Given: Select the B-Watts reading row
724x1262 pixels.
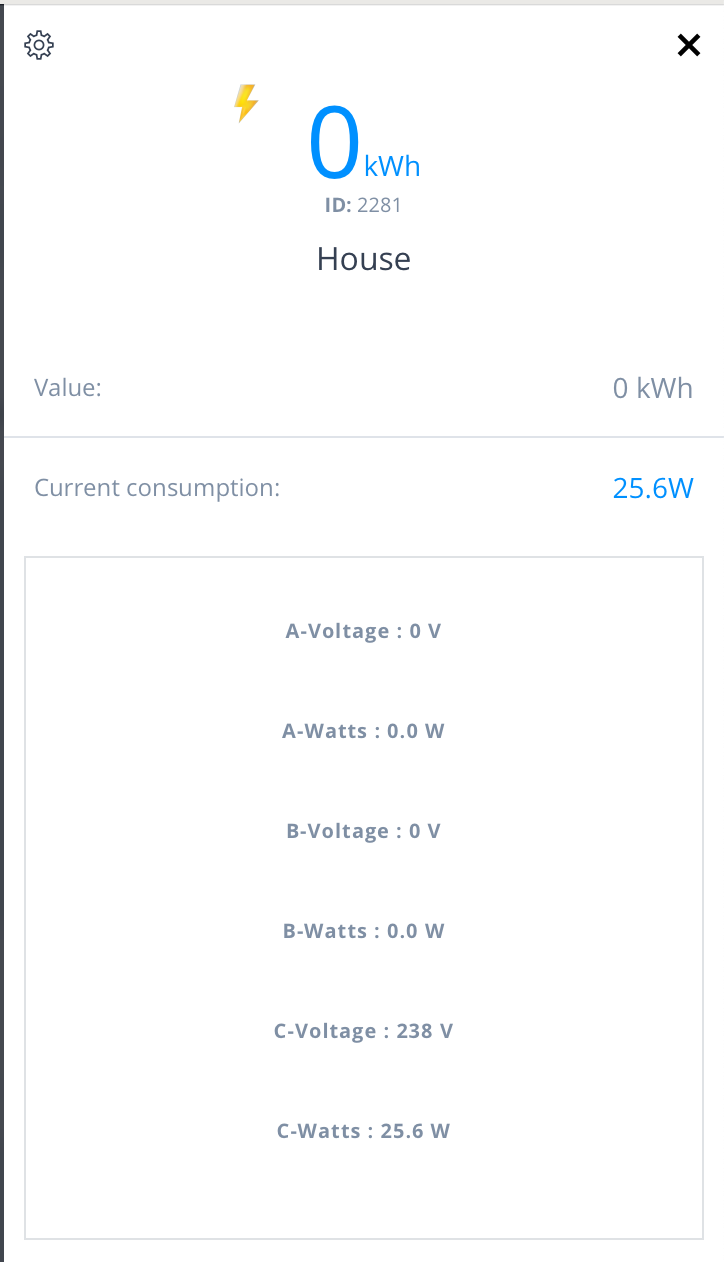Looking at the screenshot, I should [363, 931].
